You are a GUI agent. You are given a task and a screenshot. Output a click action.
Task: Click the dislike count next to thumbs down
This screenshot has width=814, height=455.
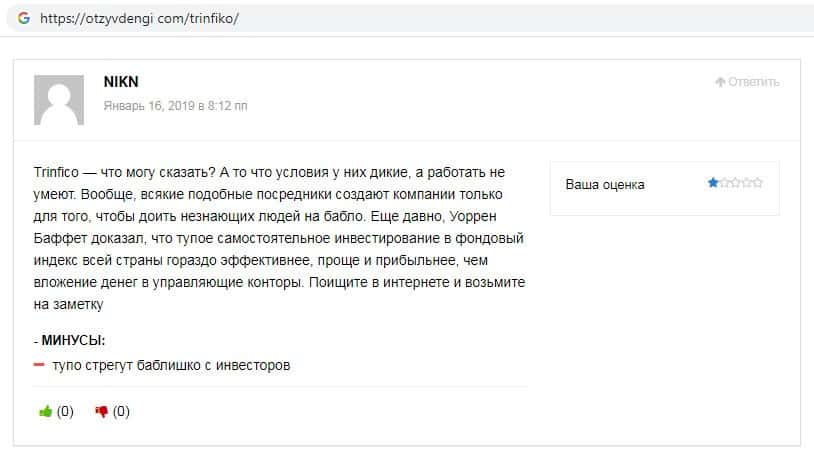point(121,411)
